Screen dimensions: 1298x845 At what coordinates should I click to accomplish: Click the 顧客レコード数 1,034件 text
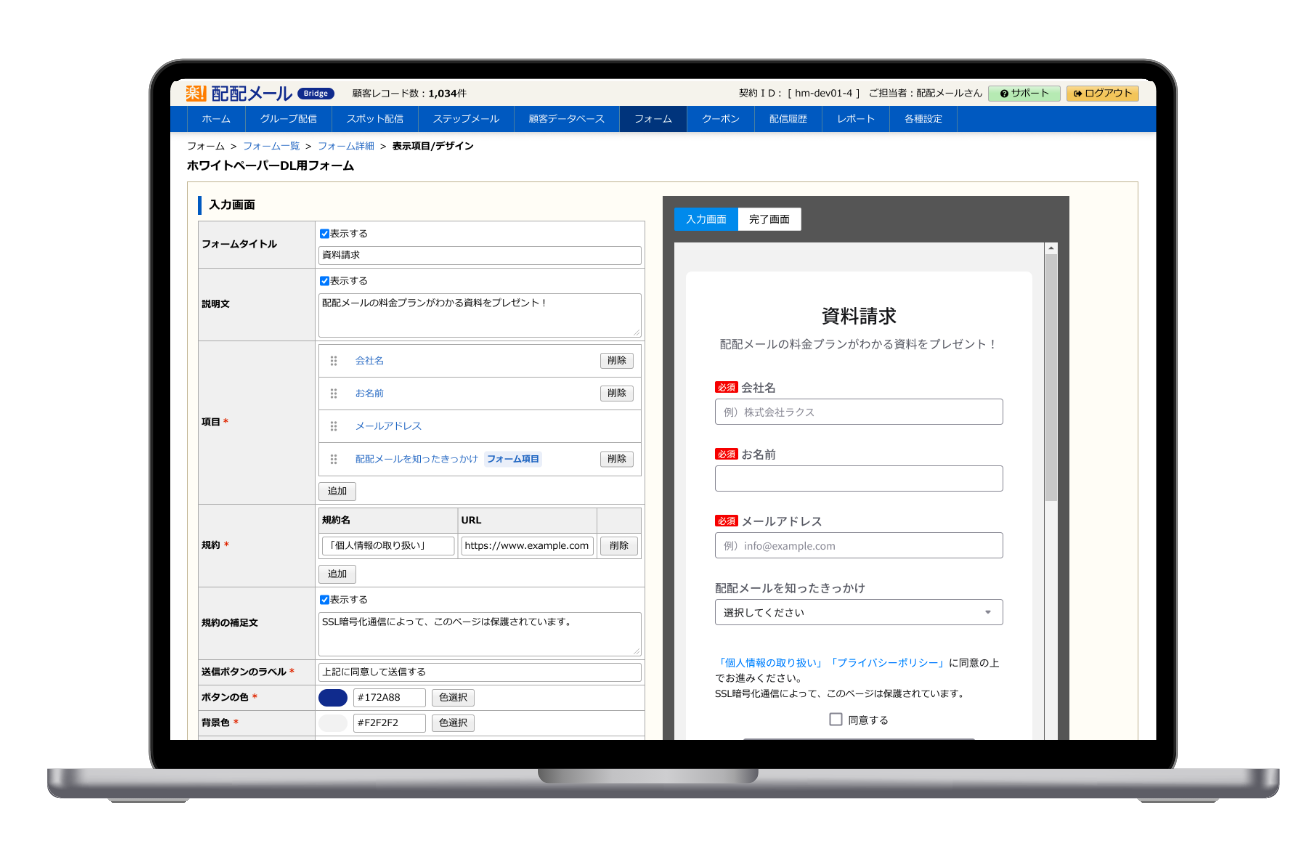[409, 93]
